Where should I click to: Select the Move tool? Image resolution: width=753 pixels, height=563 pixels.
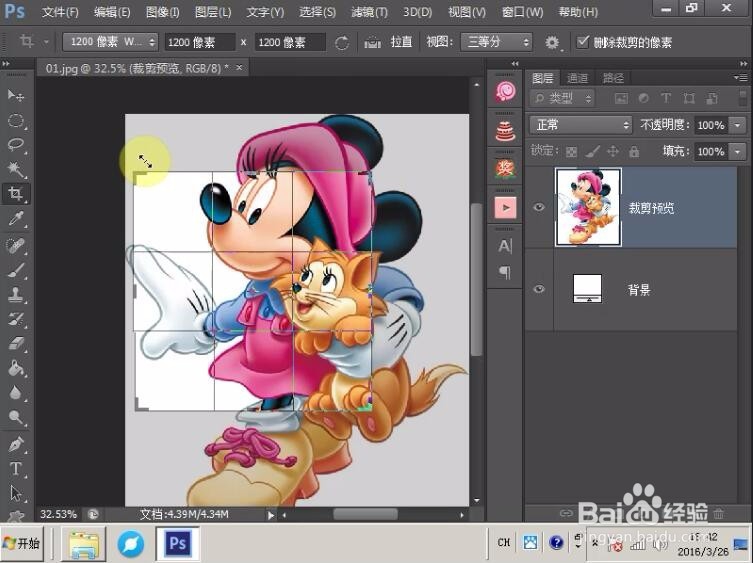[x=15, y=96]
